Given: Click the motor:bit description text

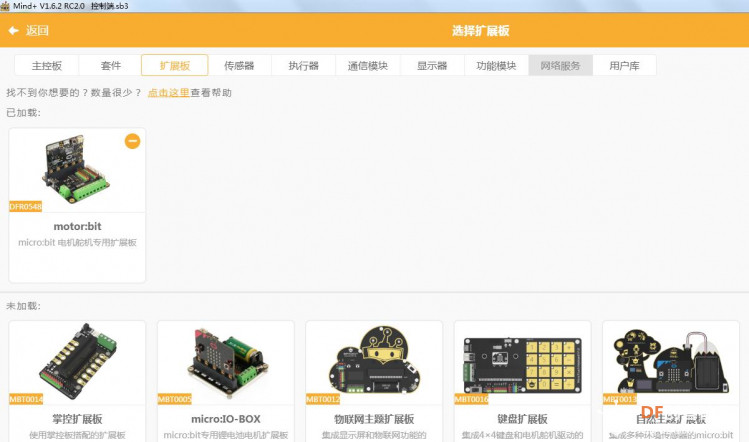Looking at the screenshot, I should click(x=77, y=242).
